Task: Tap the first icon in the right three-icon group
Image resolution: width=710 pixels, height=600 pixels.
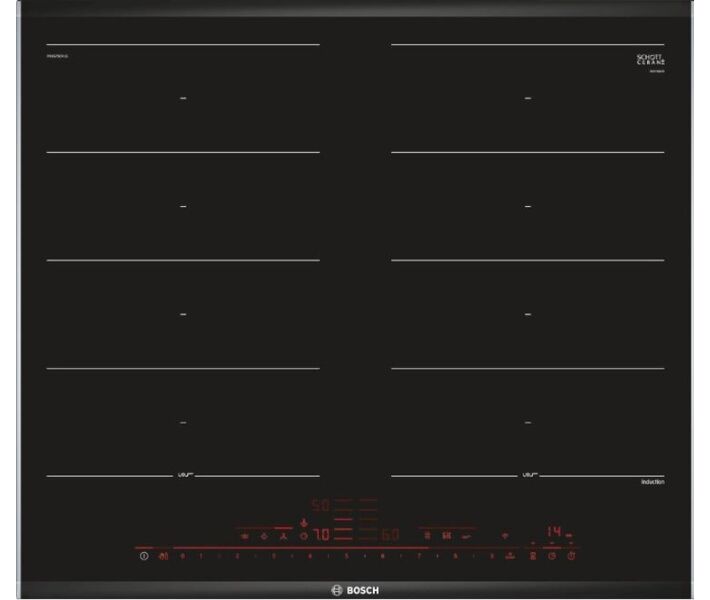Action: coord(428,535)
